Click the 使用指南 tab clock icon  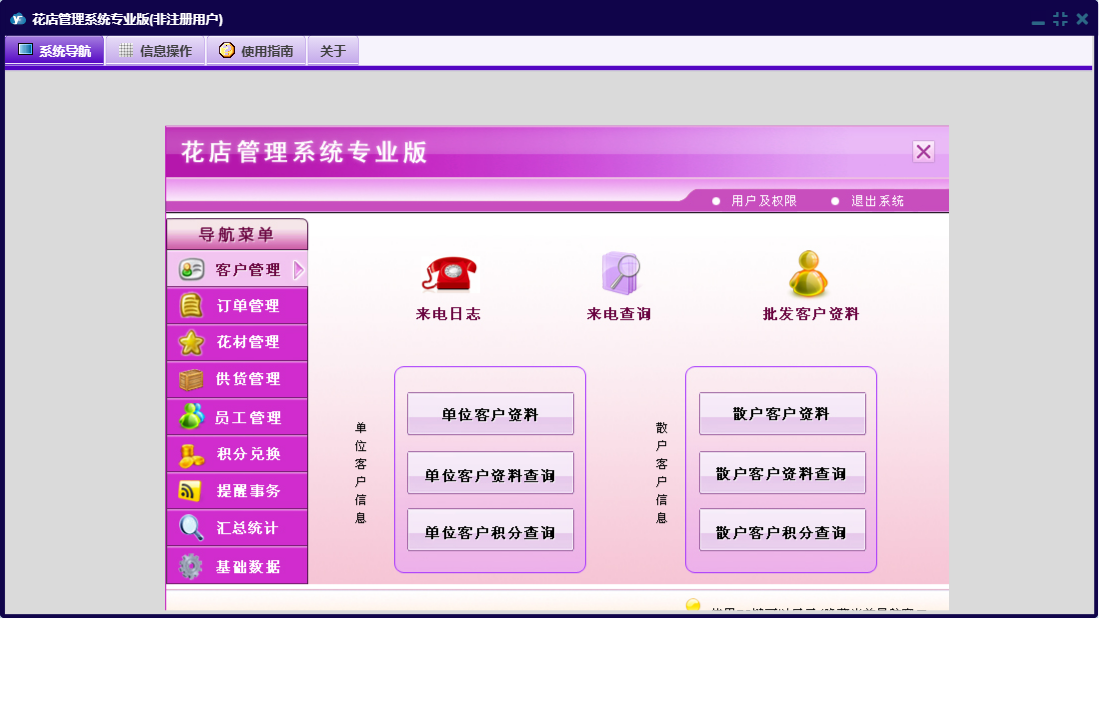226,50
